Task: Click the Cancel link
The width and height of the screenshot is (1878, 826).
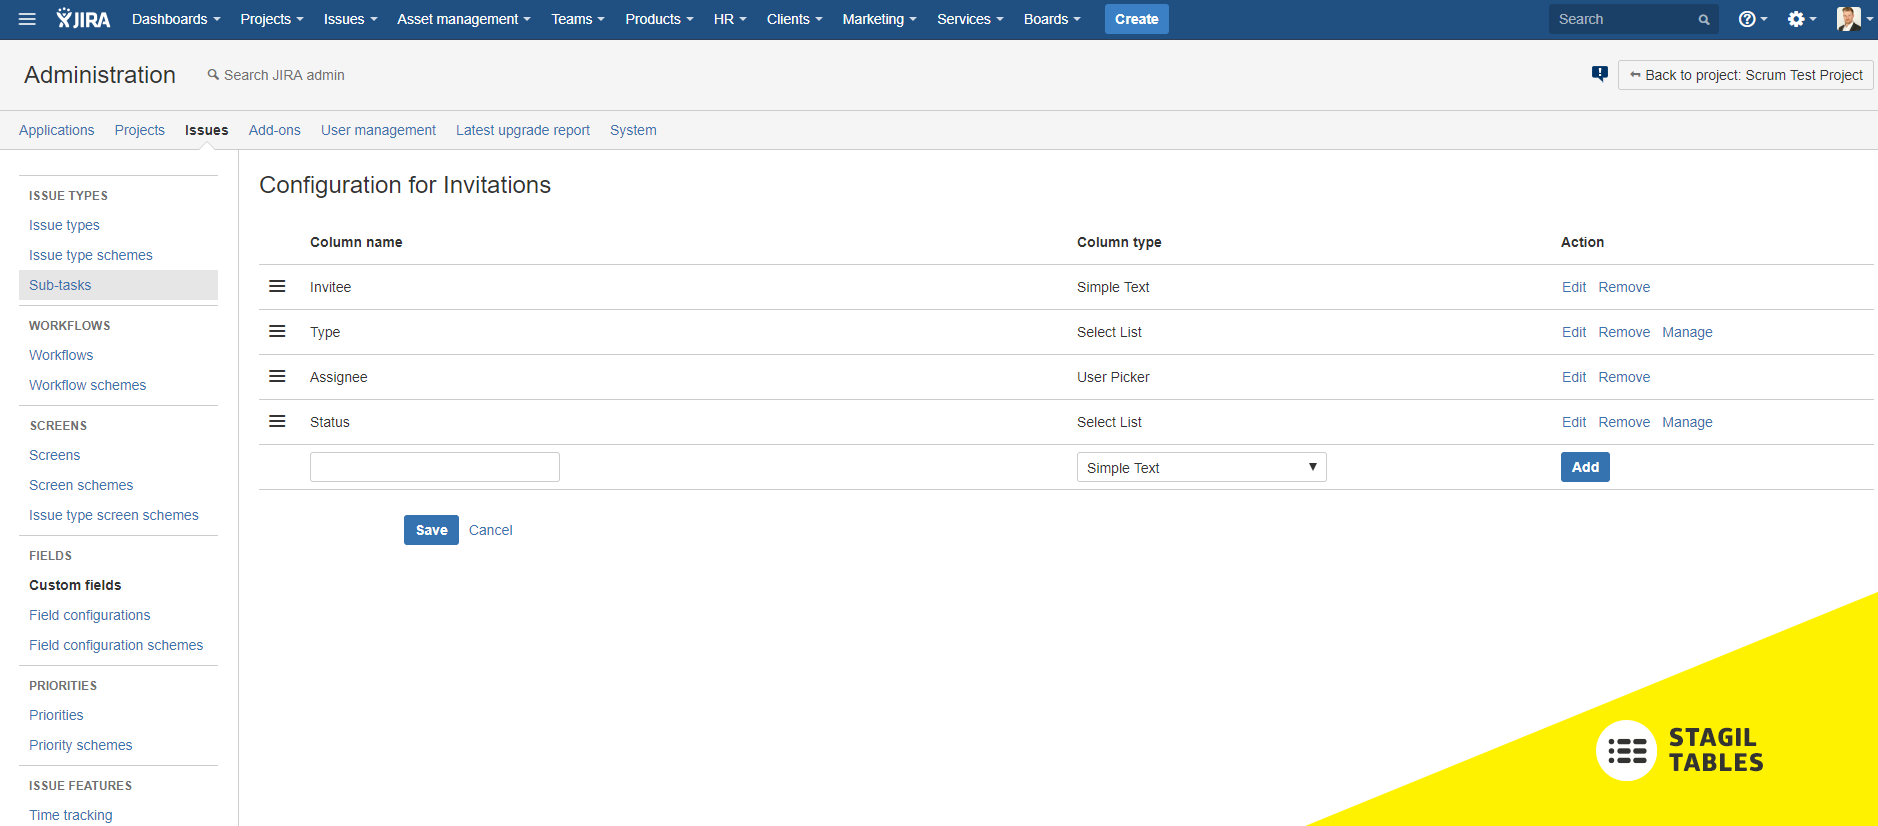Action: pyautogui.click(x=490, y=530)
